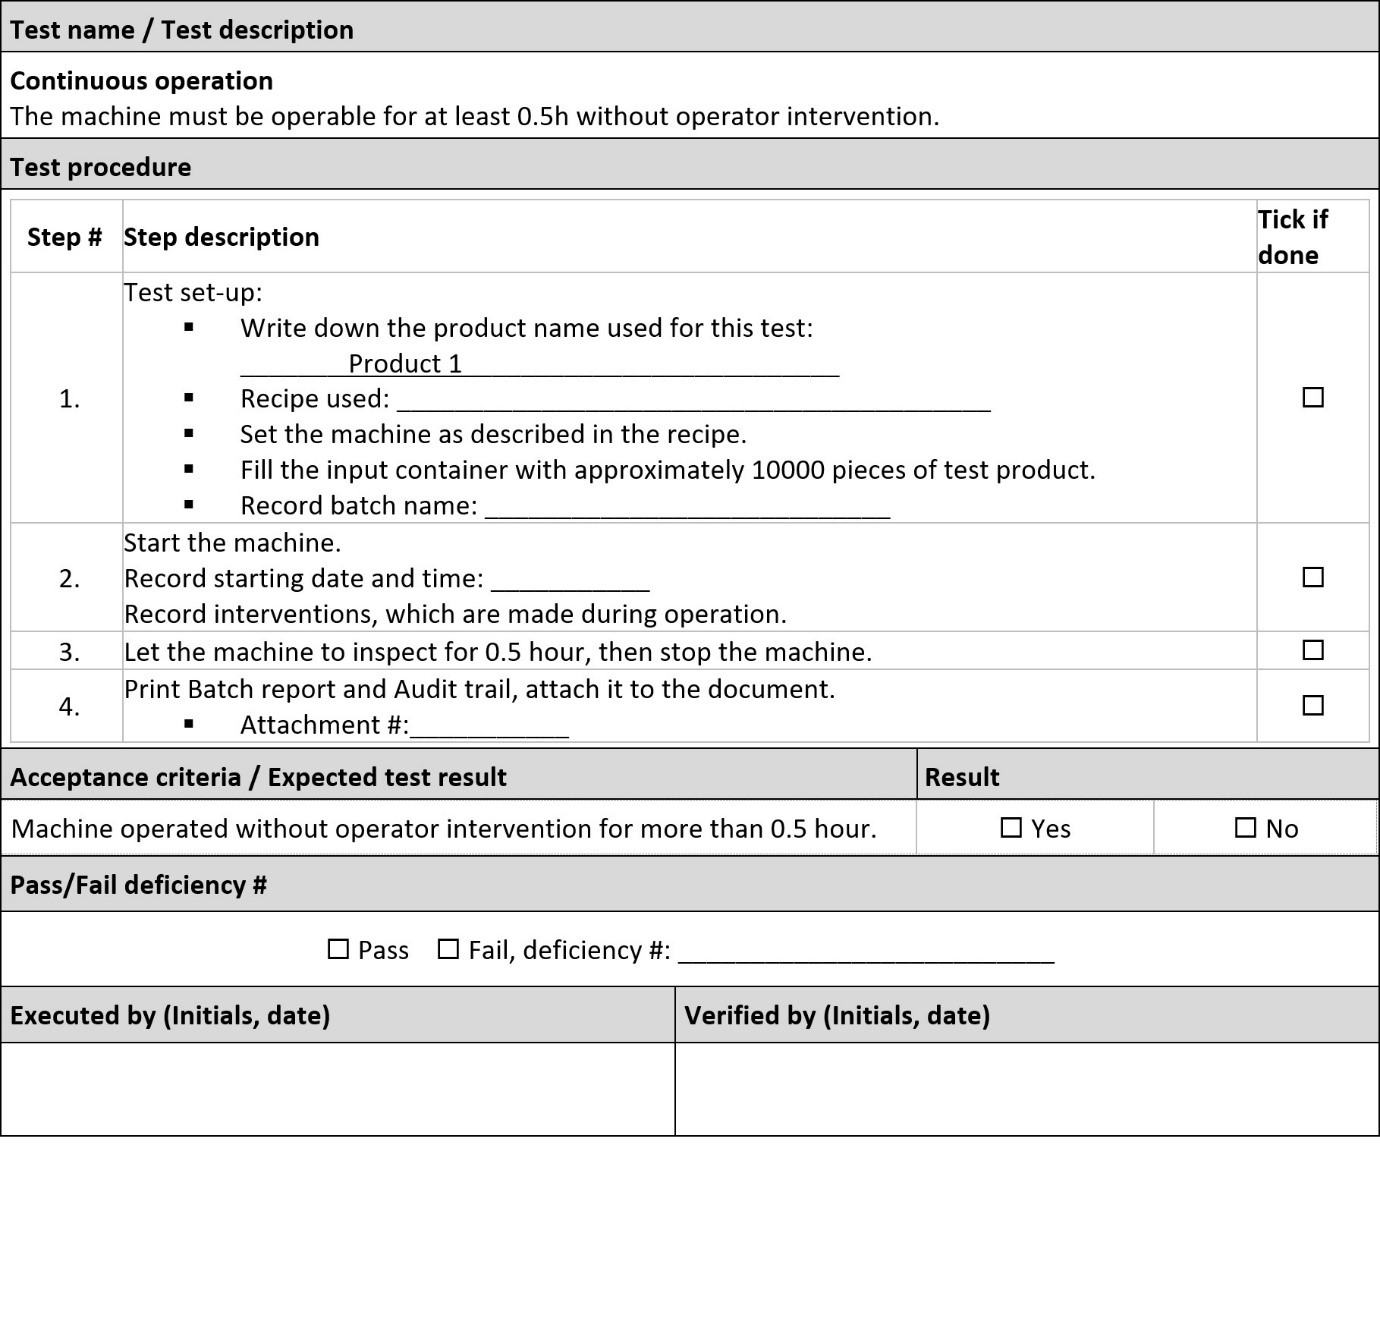1380x1318 pixels.
Task: Click the Record batch name blank
Action: [x=687, y=507]
